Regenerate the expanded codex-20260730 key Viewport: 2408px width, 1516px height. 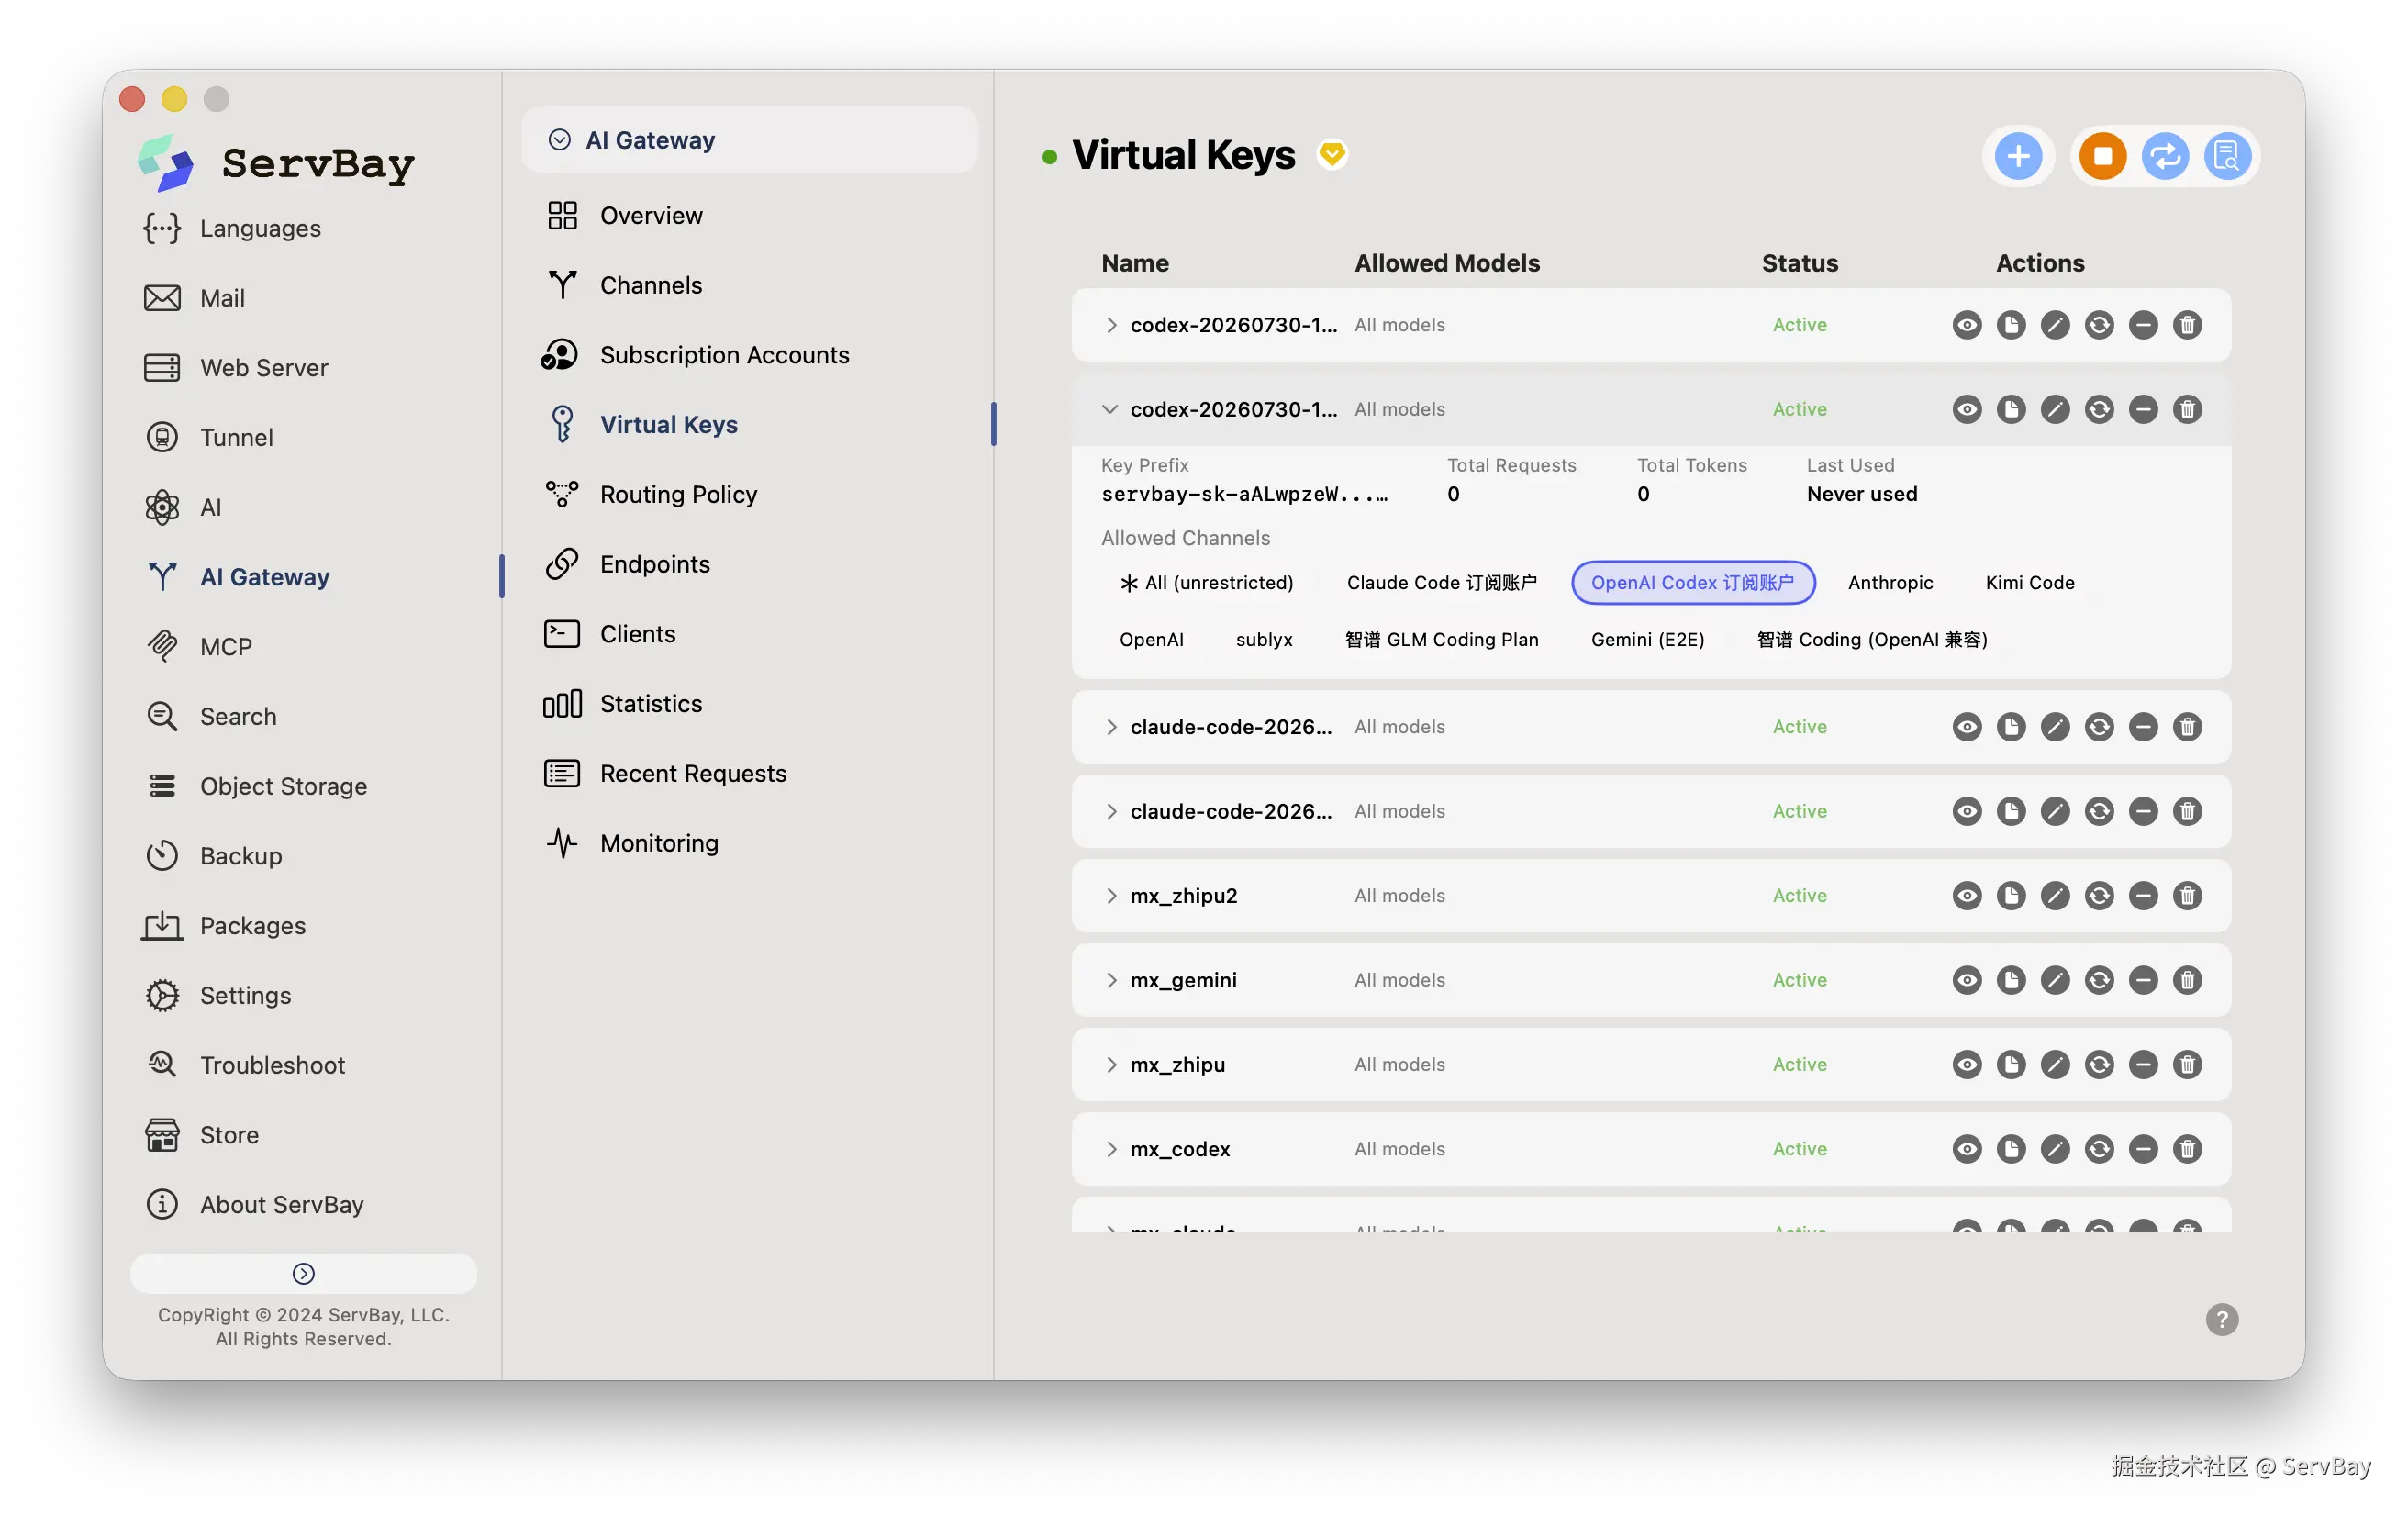[x=2098, y=409]
